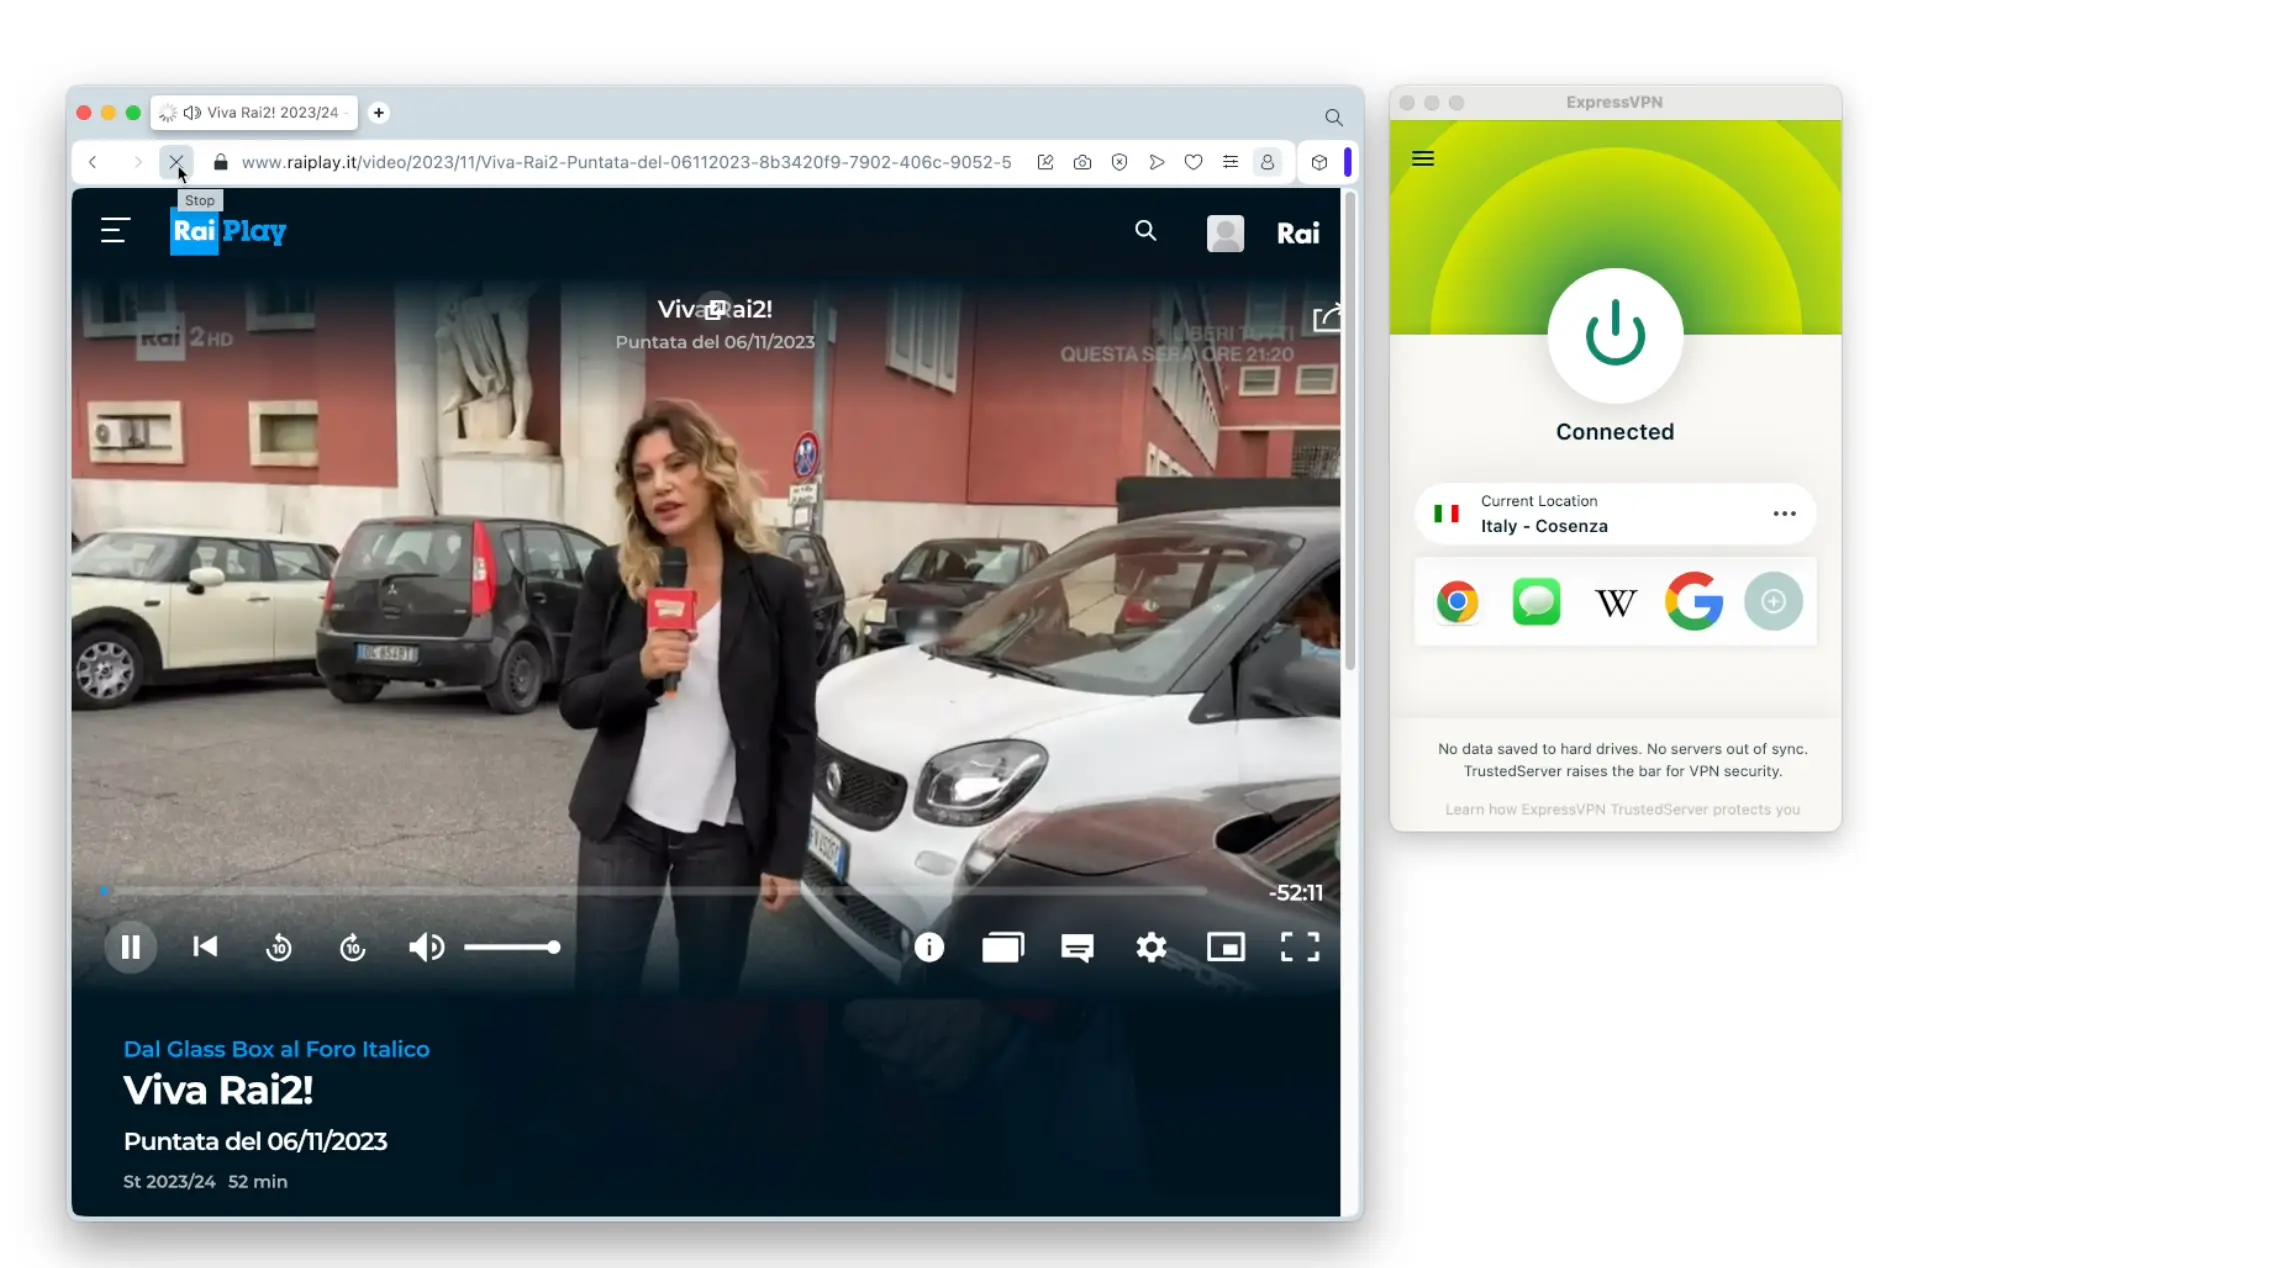Toggle subtitles in the video player

[x=1077, y=947]
